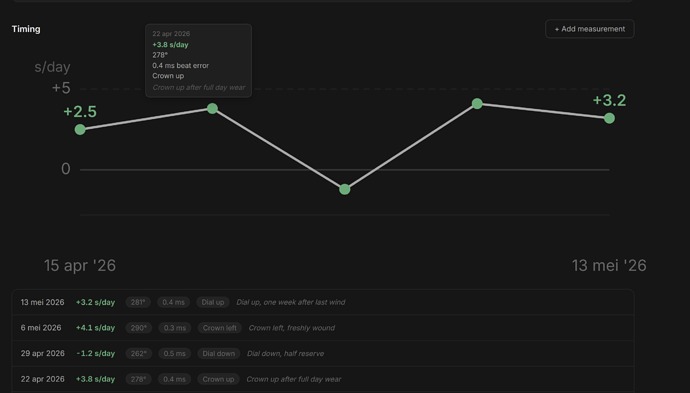
Task: Select the negative 29 apr data point
Action: [x=345, y=189]
